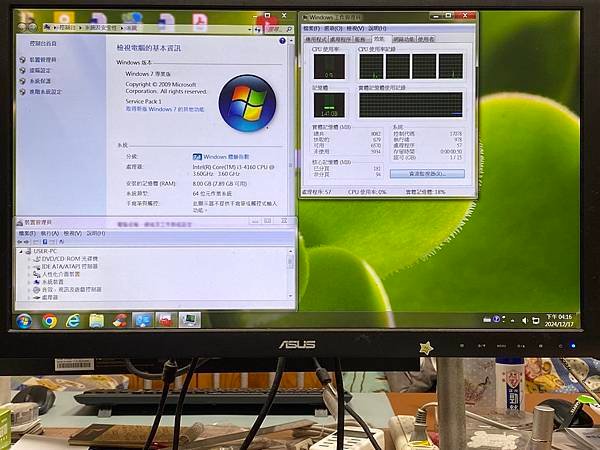Expand the 音效、視訊及遊戲控制器 node

[x=29, y=290]
